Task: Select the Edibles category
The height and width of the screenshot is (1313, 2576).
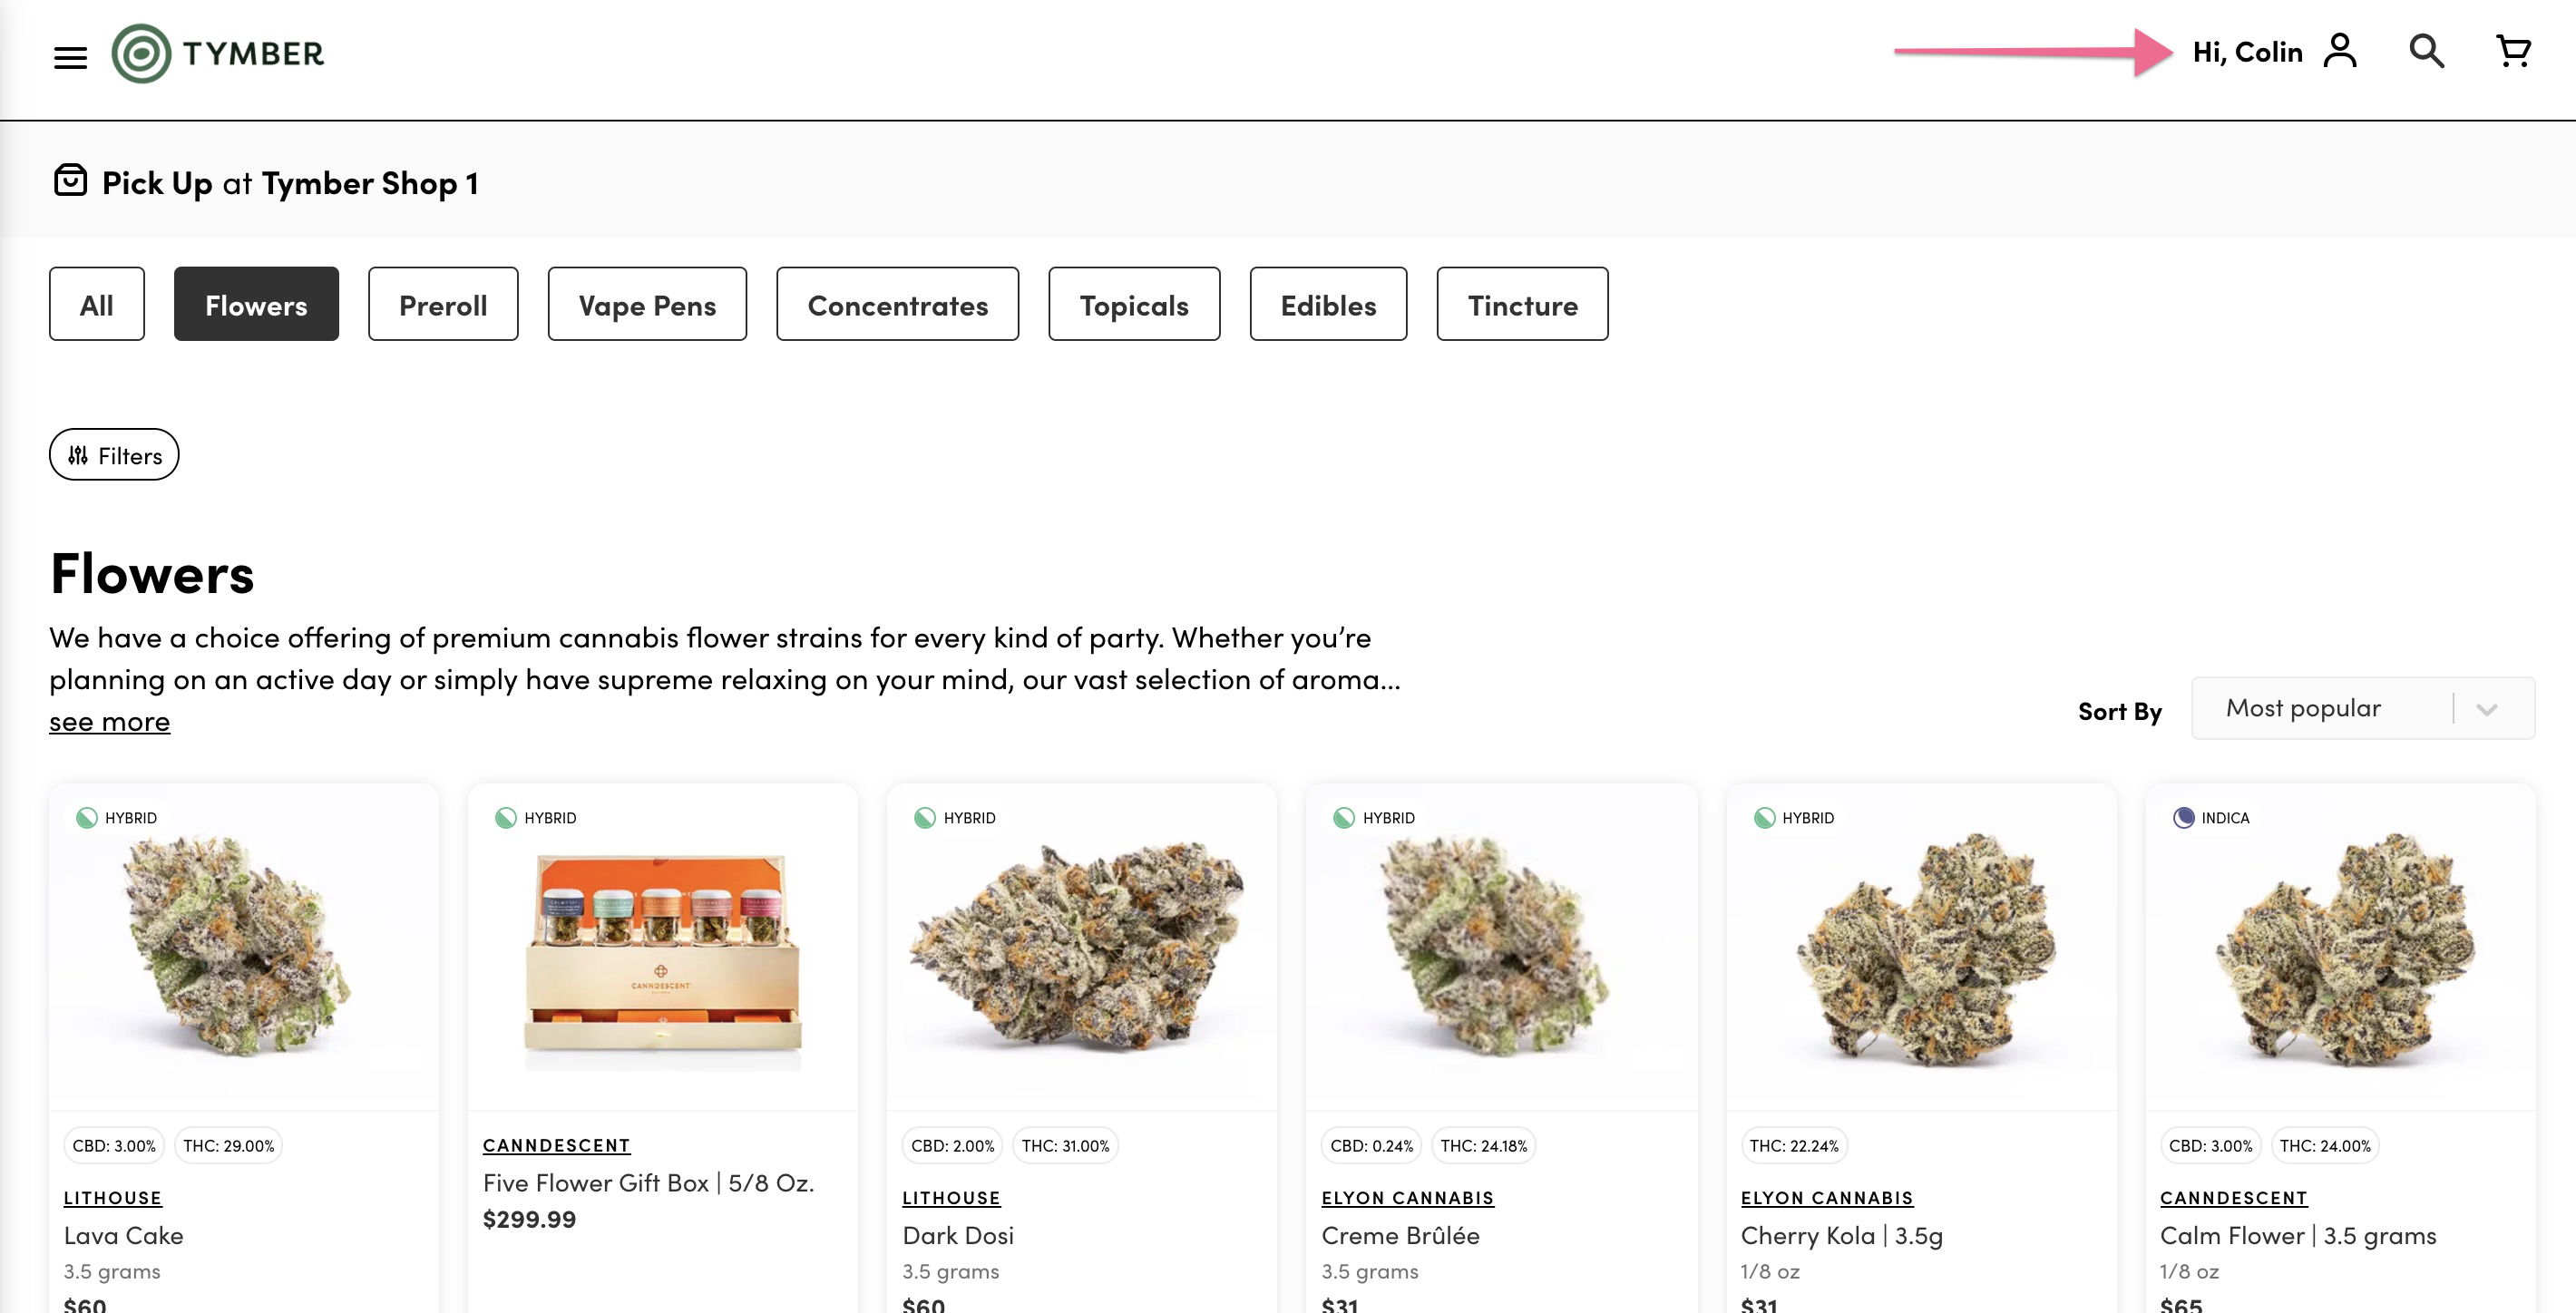Action: 1328,304
